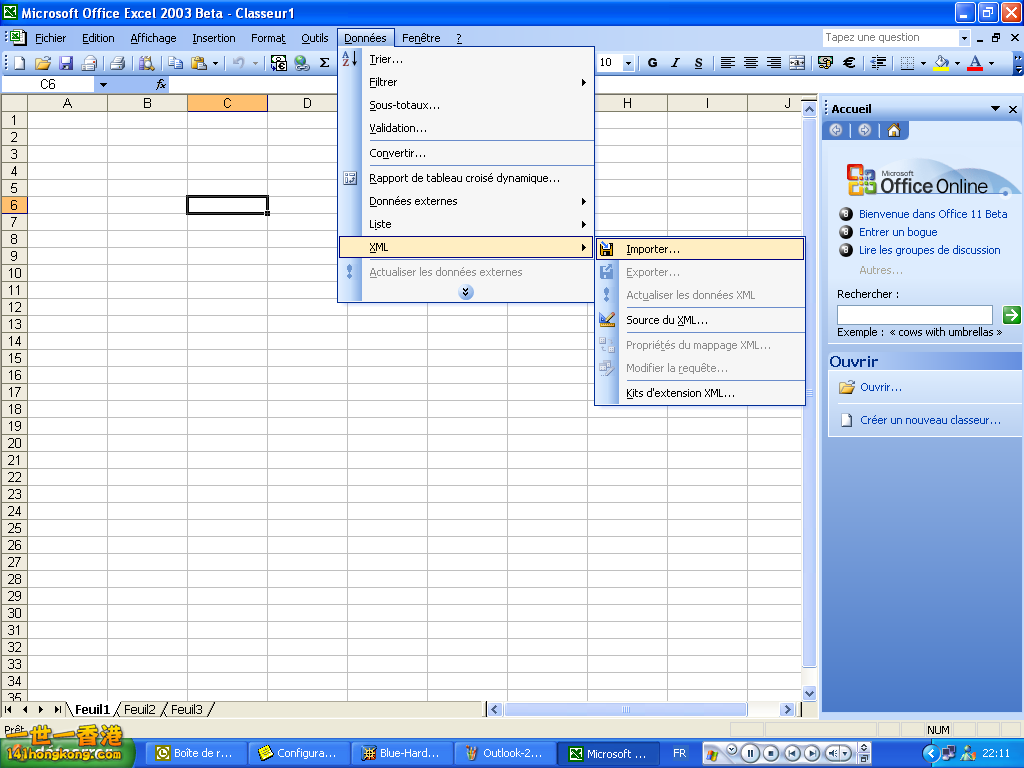Image resolution: width=1024 pixels, height=768 pixels.
Task: Toggle underline with the S button
Action: 699,63
